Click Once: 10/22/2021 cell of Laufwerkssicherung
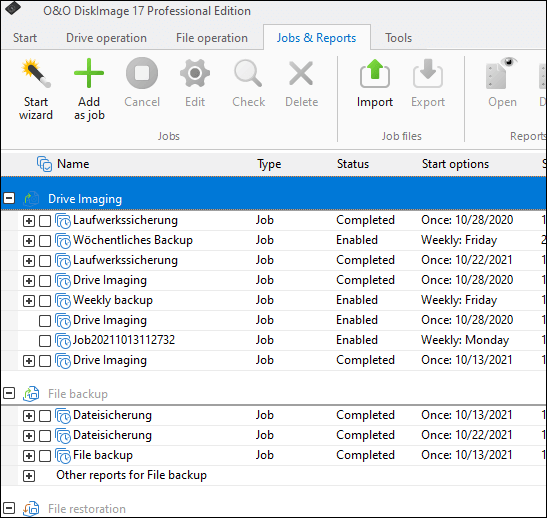 tap(466, 260)
